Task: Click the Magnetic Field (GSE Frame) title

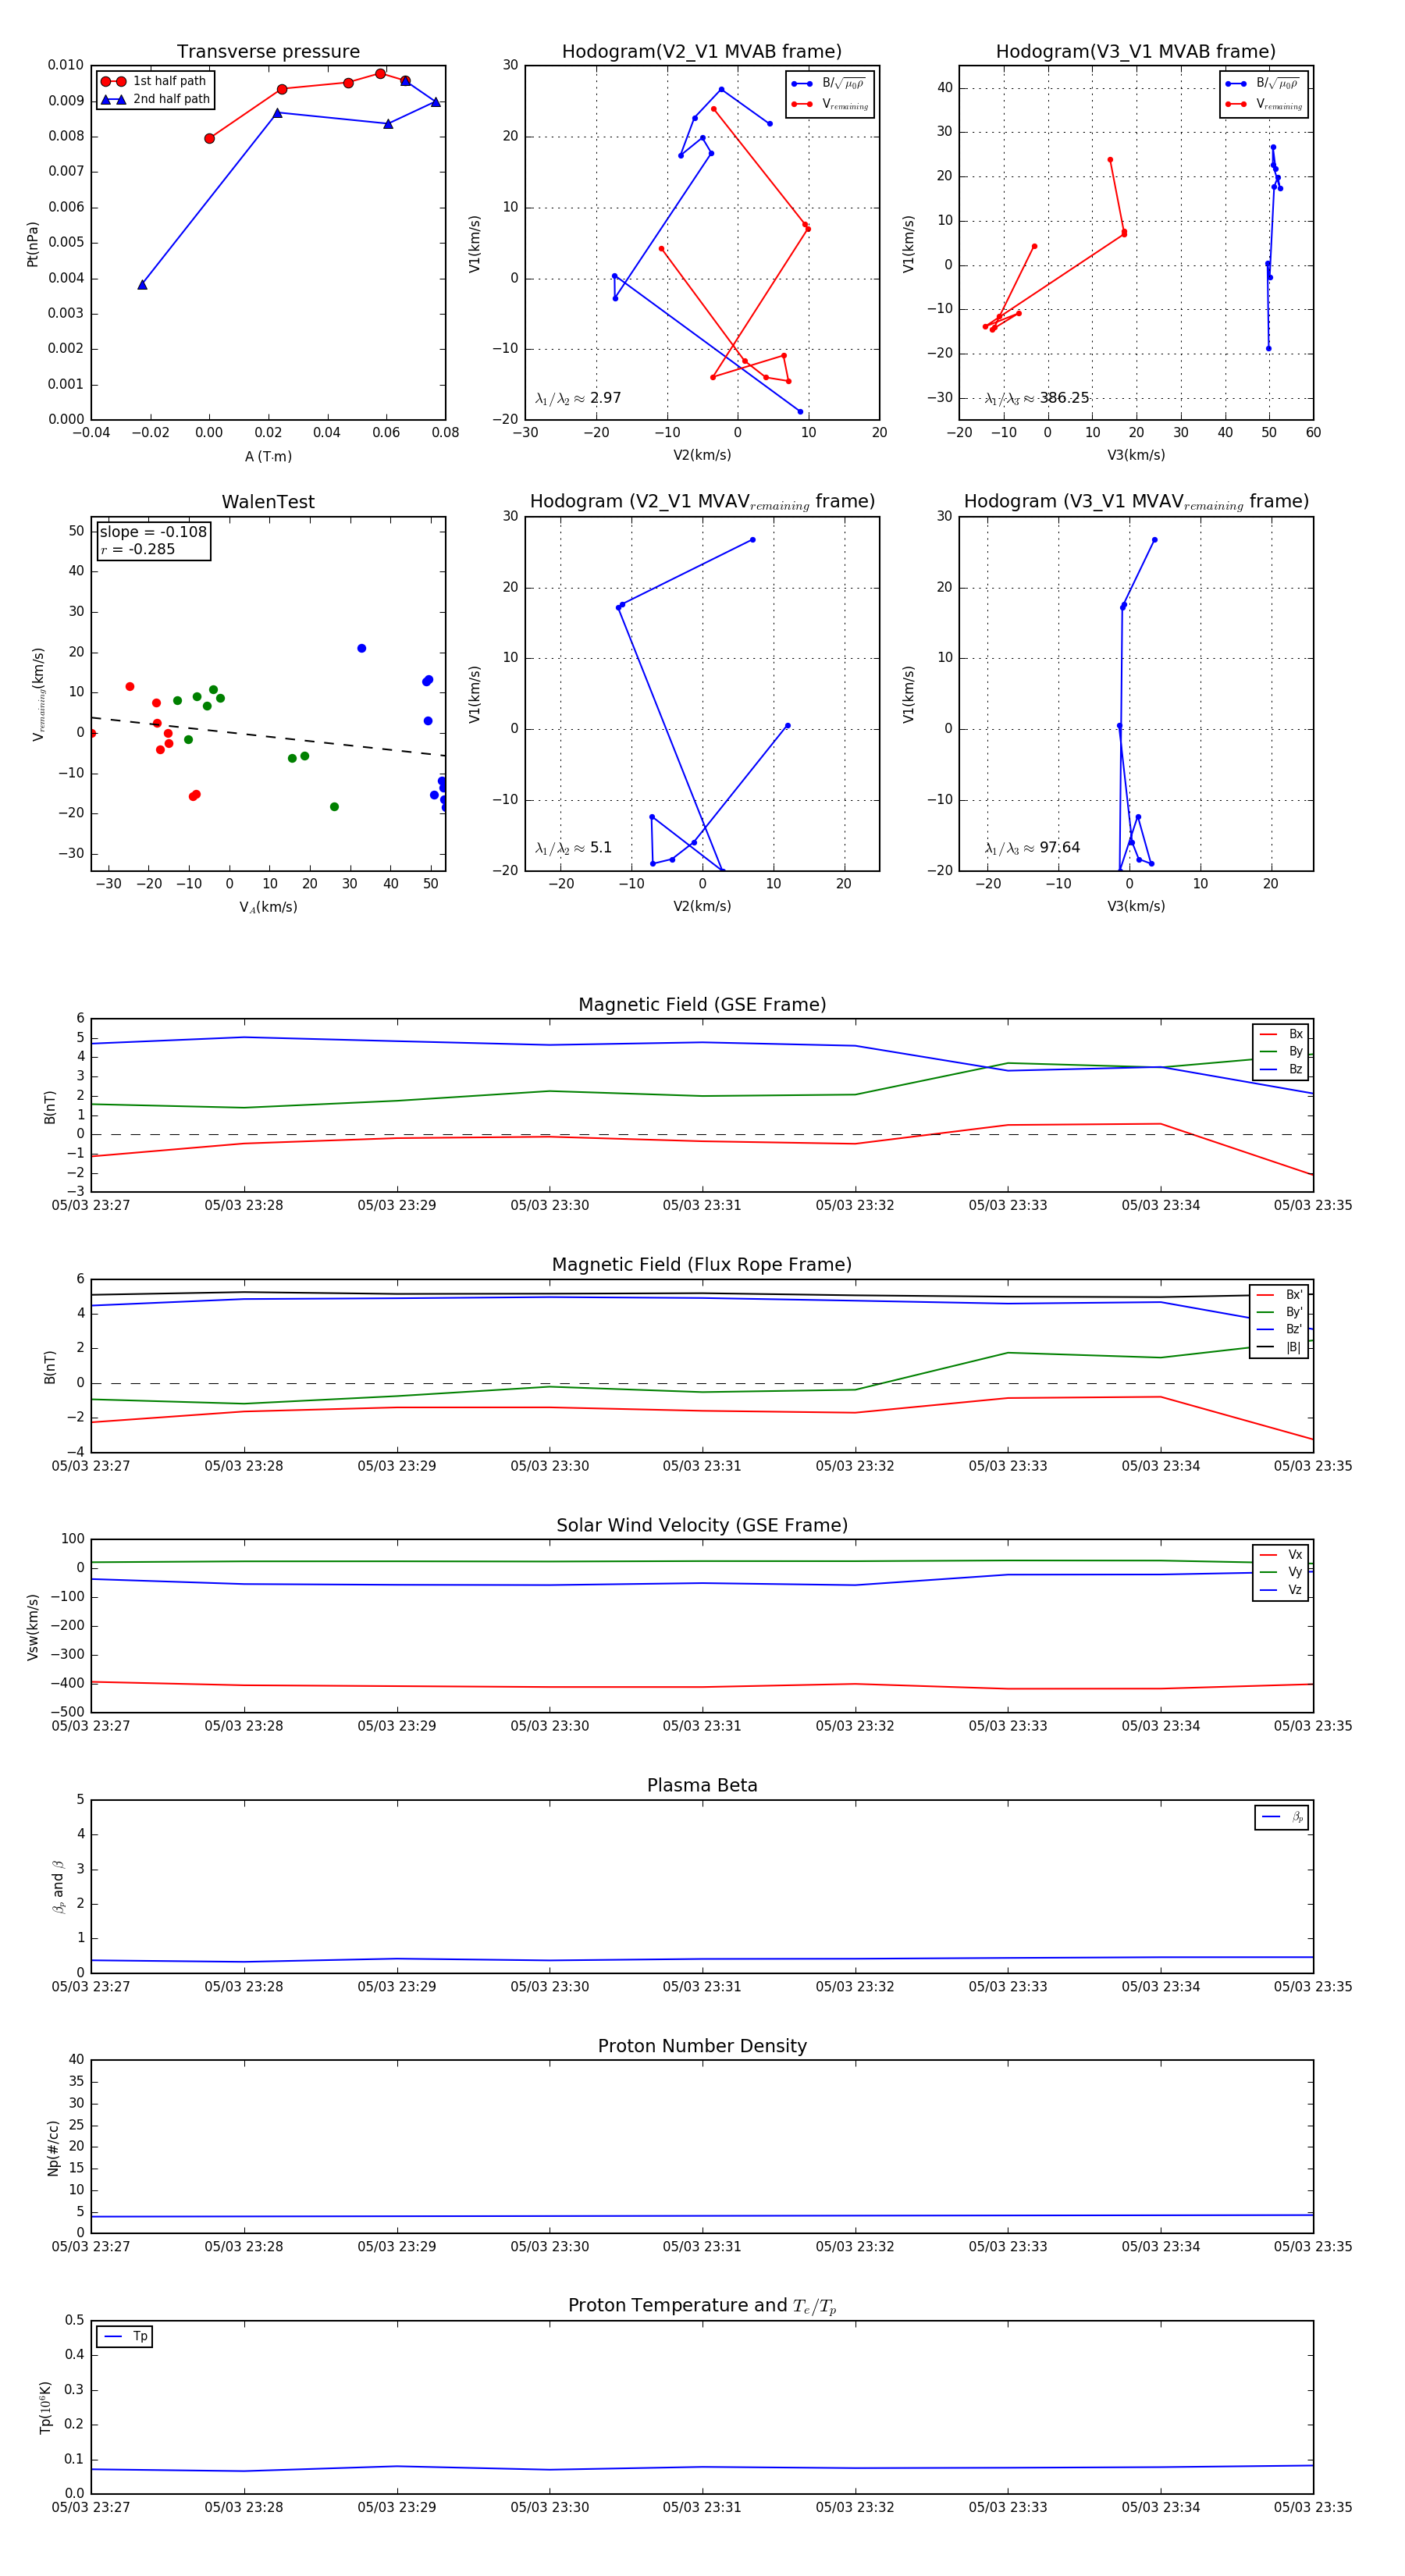Action: 702,1005
